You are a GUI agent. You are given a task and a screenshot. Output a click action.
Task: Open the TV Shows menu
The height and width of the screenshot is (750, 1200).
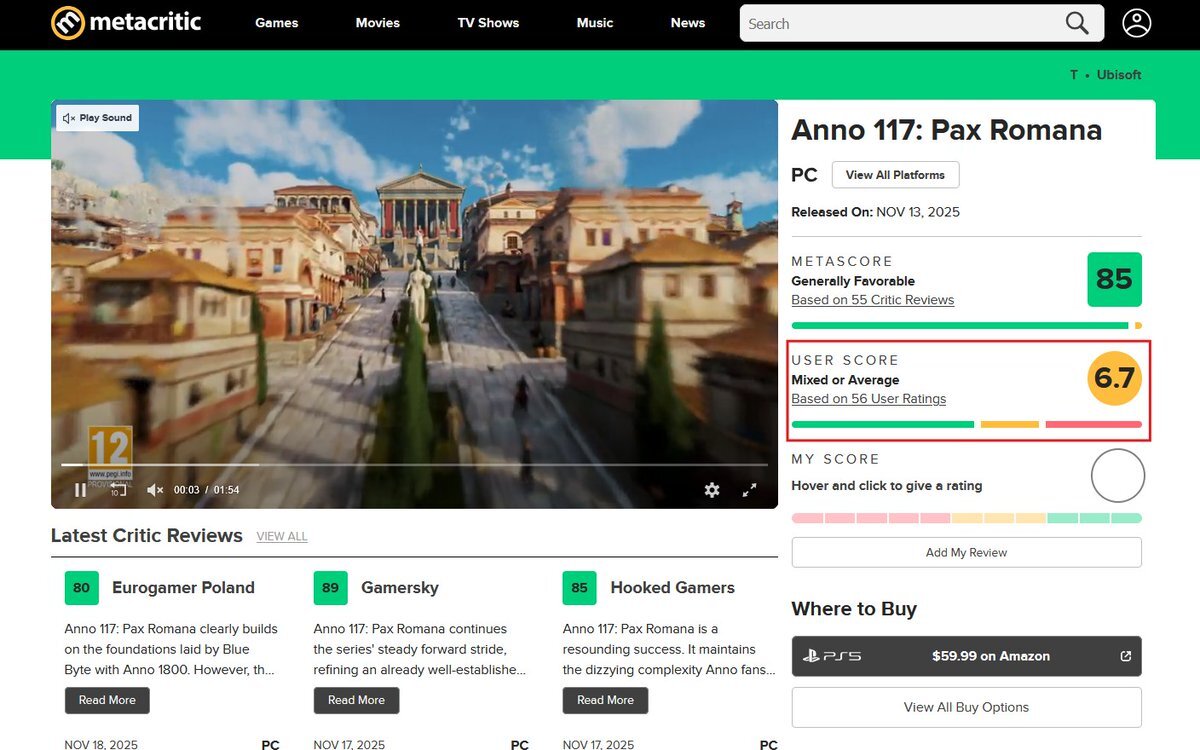click(488, 23)
